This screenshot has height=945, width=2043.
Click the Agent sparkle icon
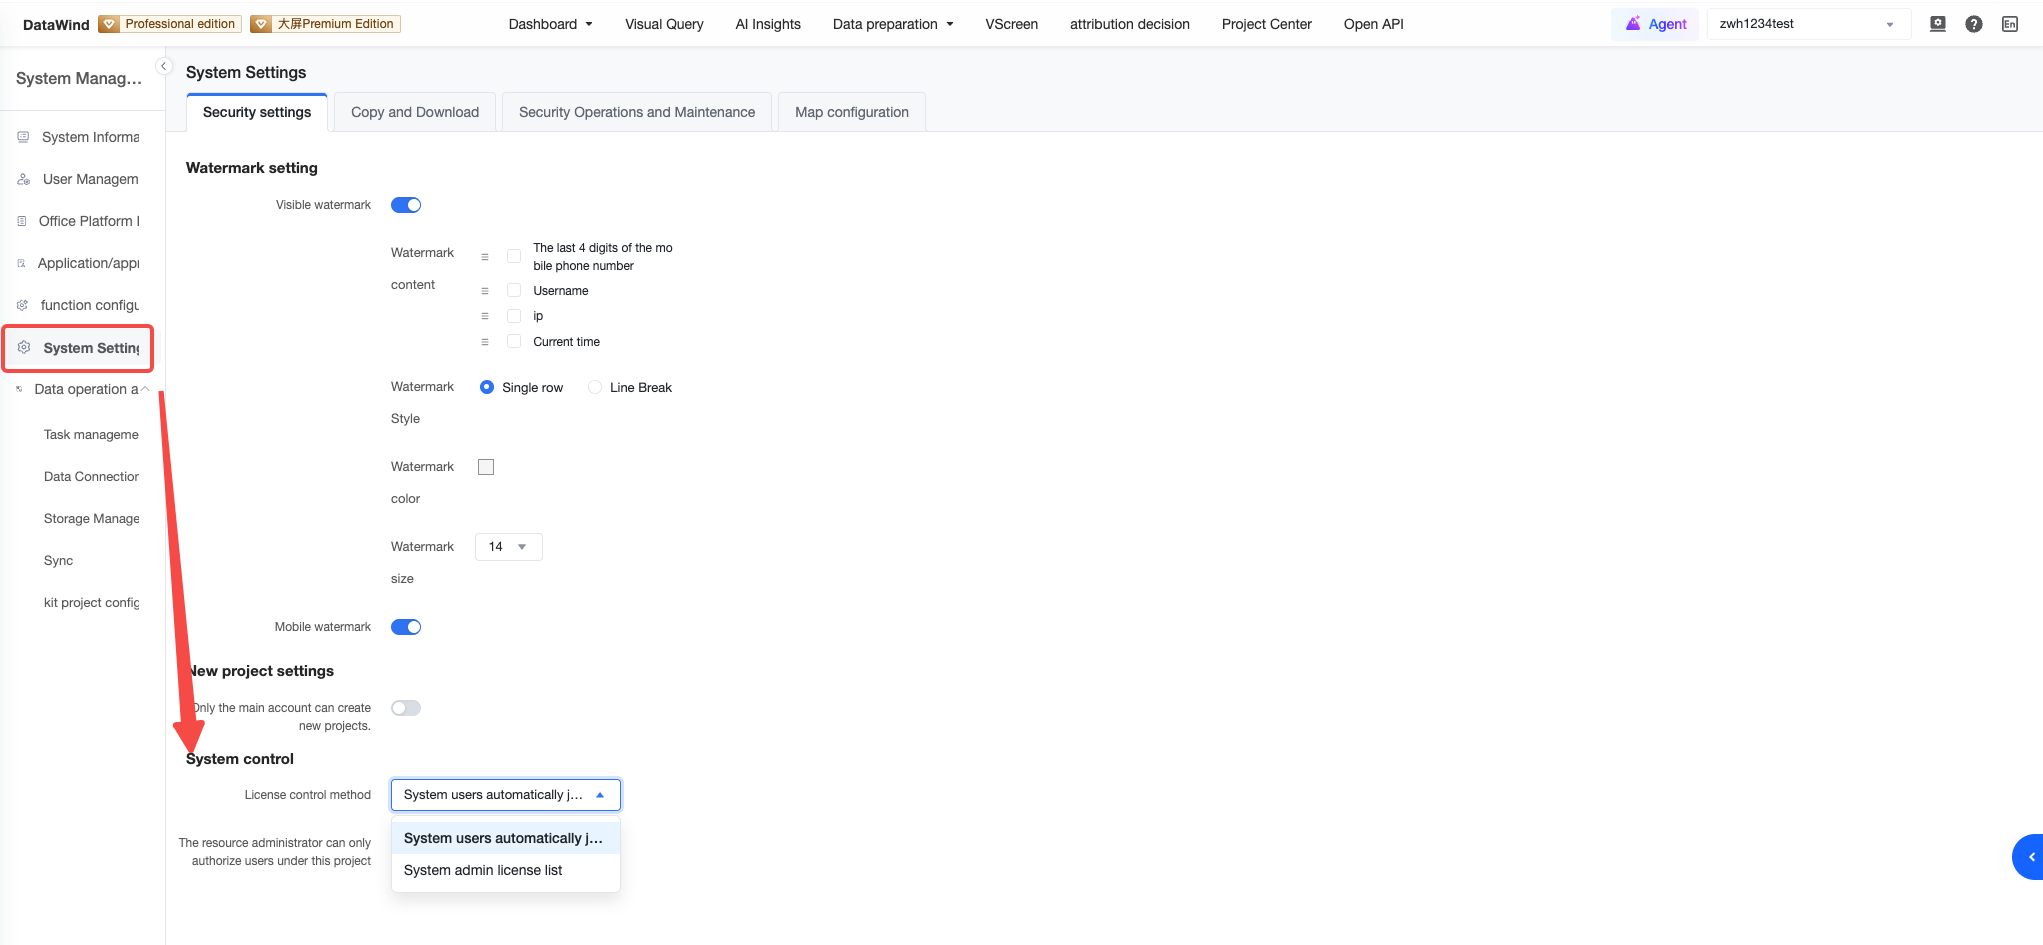(1633, 24)
